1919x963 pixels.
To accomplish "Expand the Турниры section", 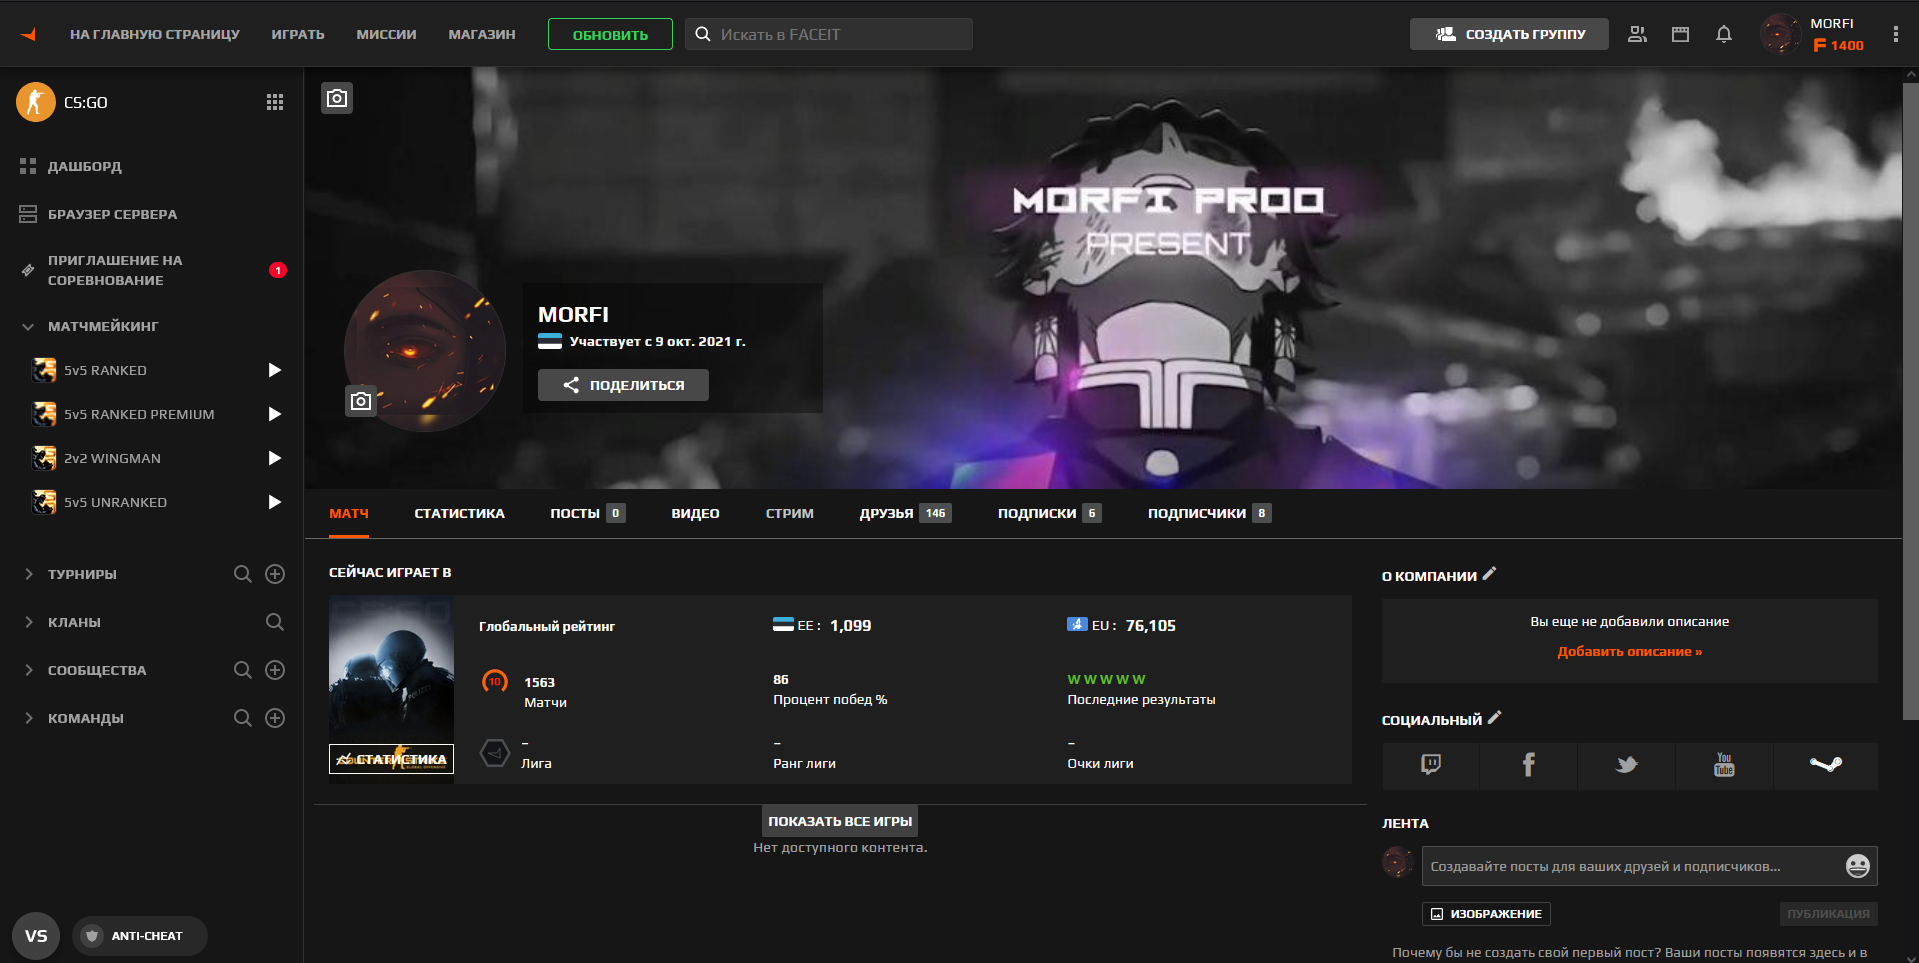I will [28, 574].
